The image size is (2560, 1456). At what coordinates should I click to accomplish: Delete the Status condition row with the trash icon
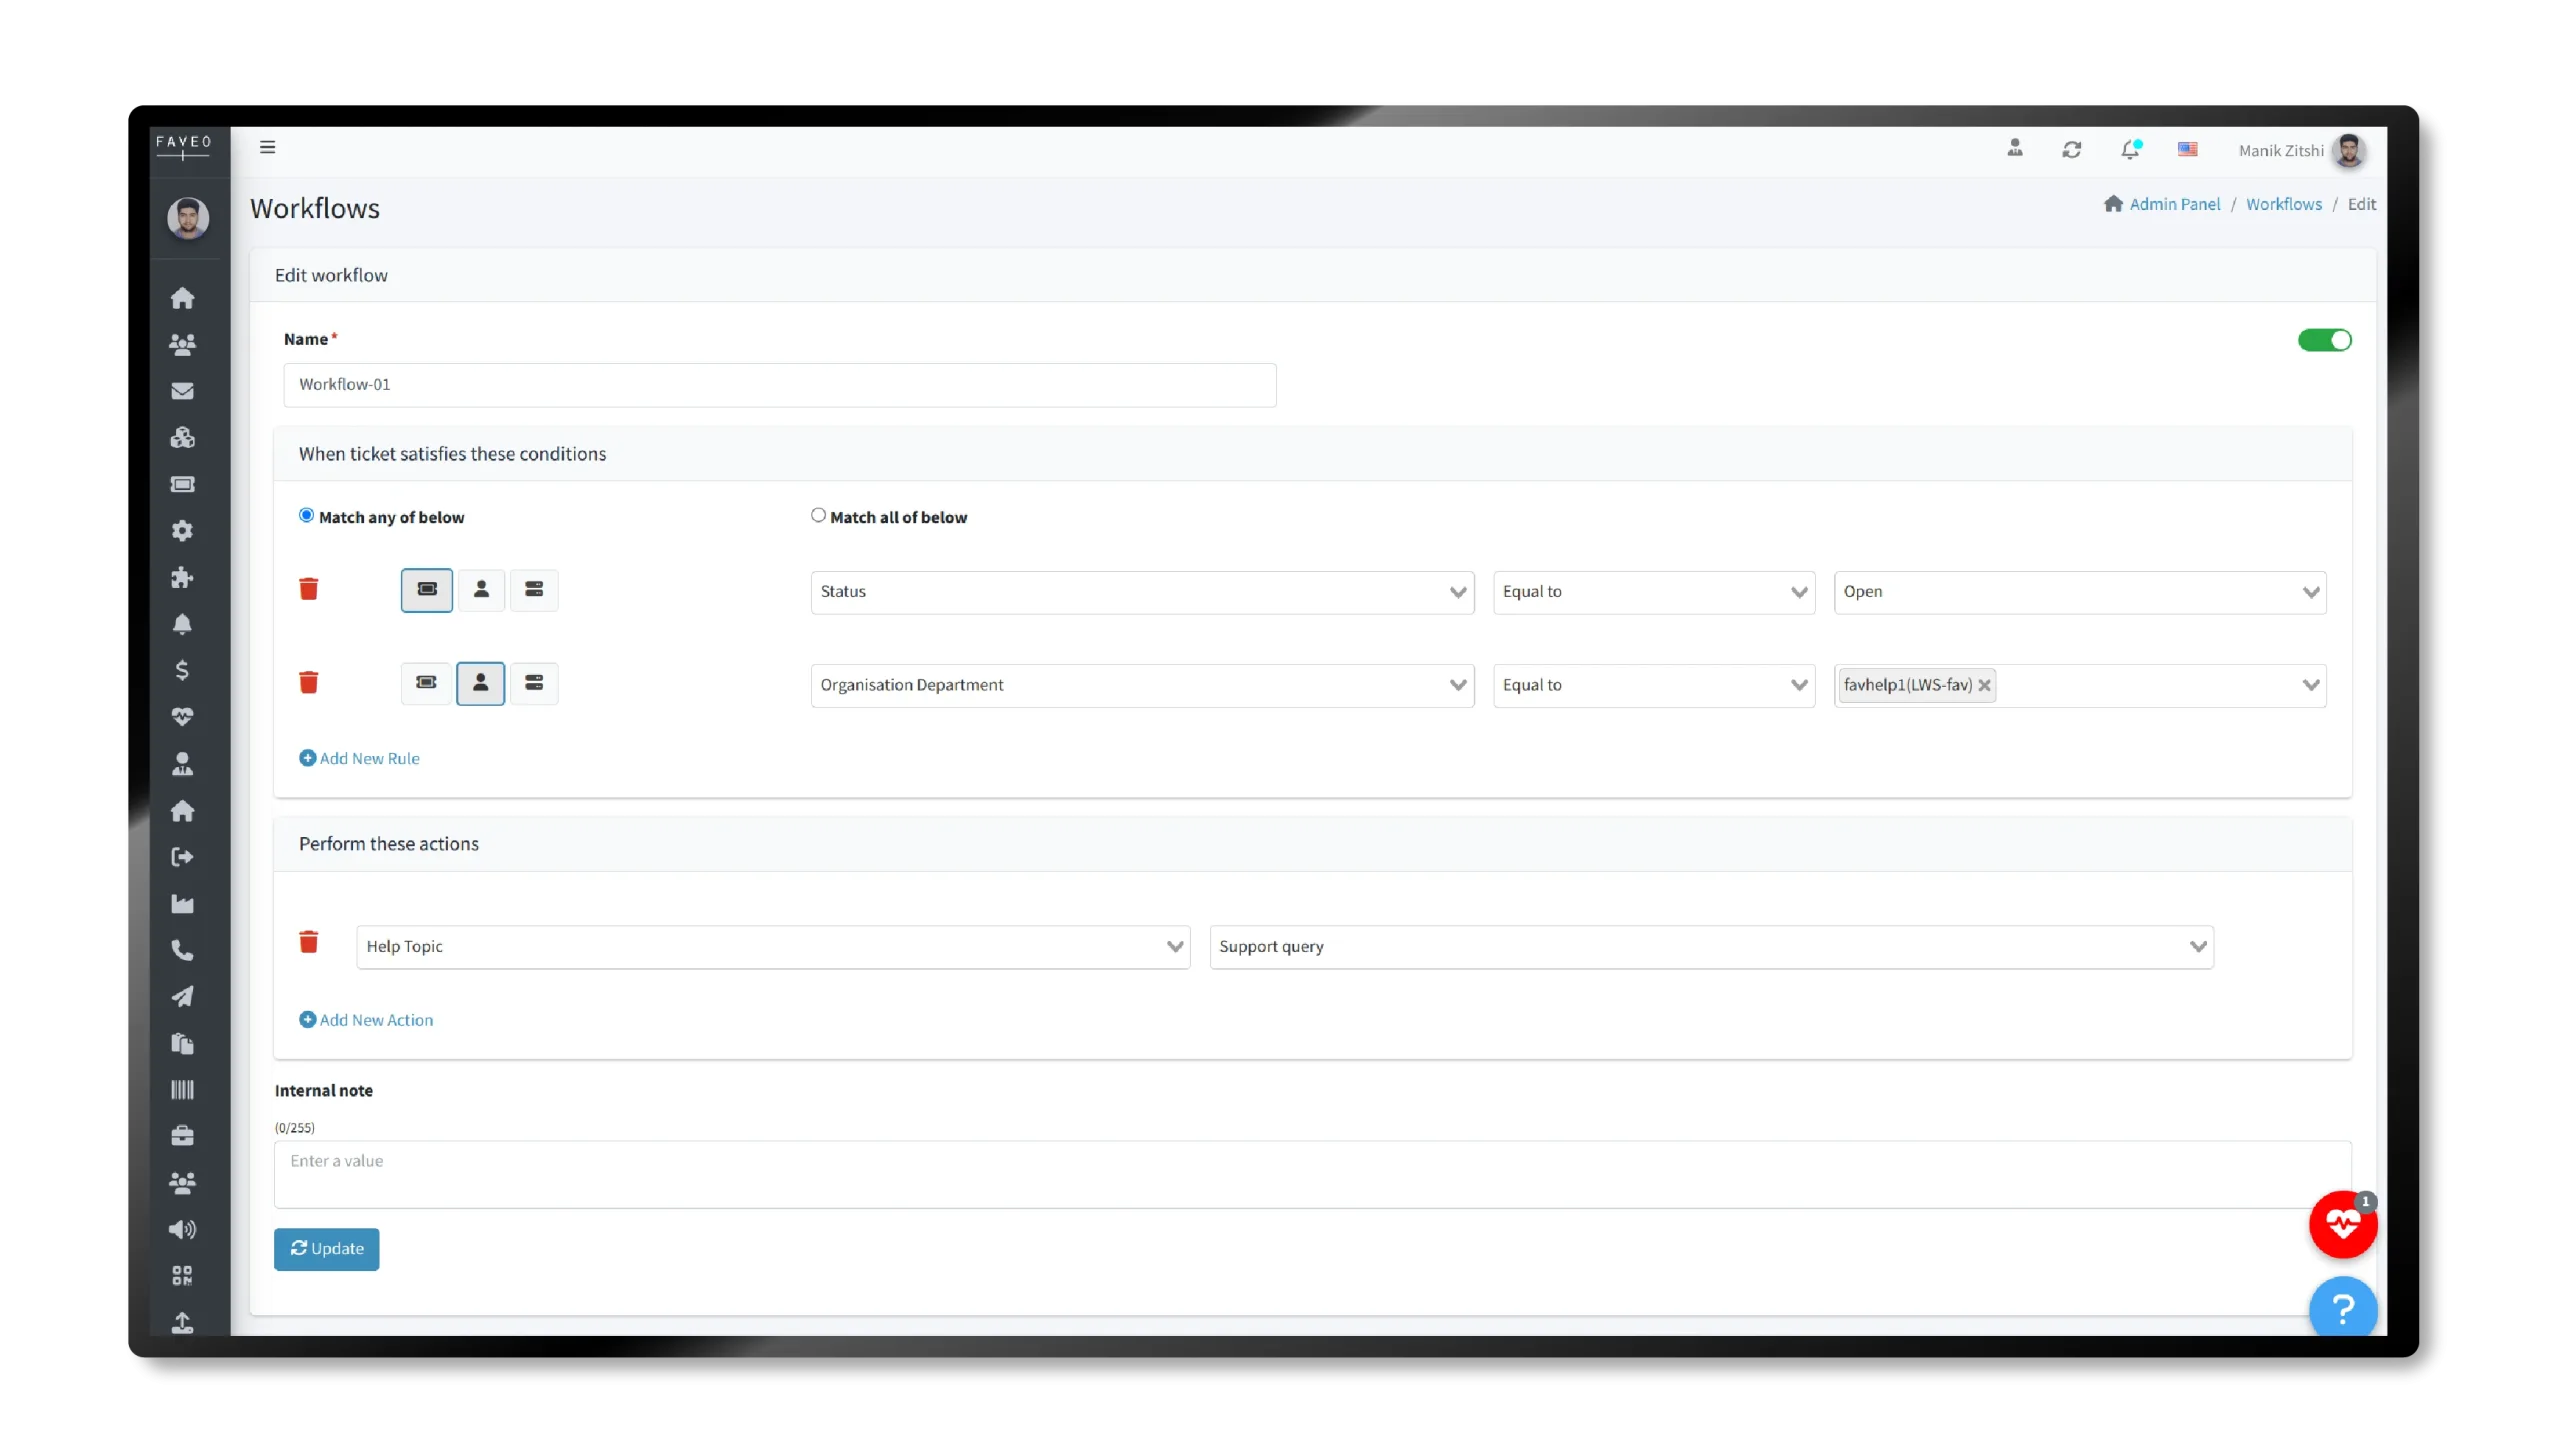(x=309, y=589)
